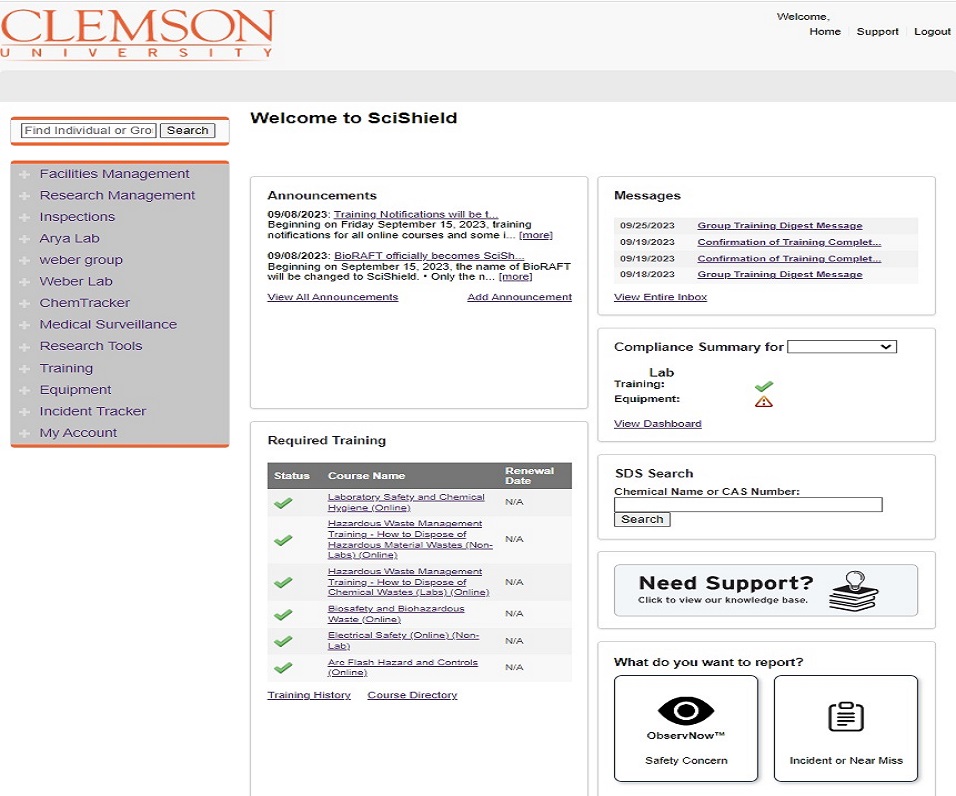Image resolution: width=956 pixels, height=796 pixels.
Task: Open the Training sidebar menu
Action: click(66, 368)
